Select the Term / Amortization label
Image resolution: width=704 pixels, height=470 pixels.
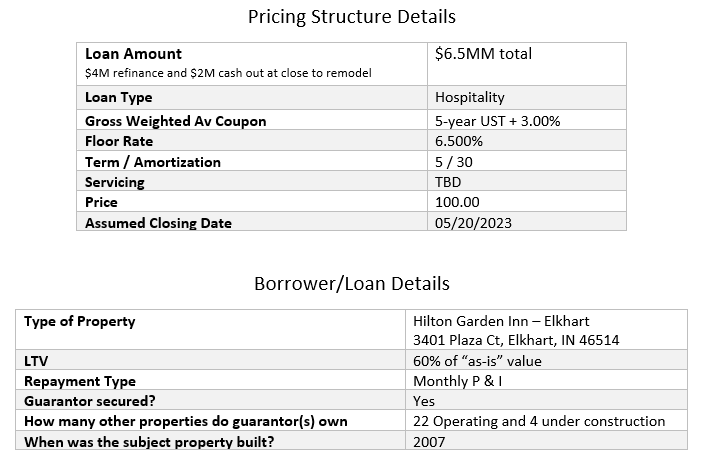(x=152, y=162)
